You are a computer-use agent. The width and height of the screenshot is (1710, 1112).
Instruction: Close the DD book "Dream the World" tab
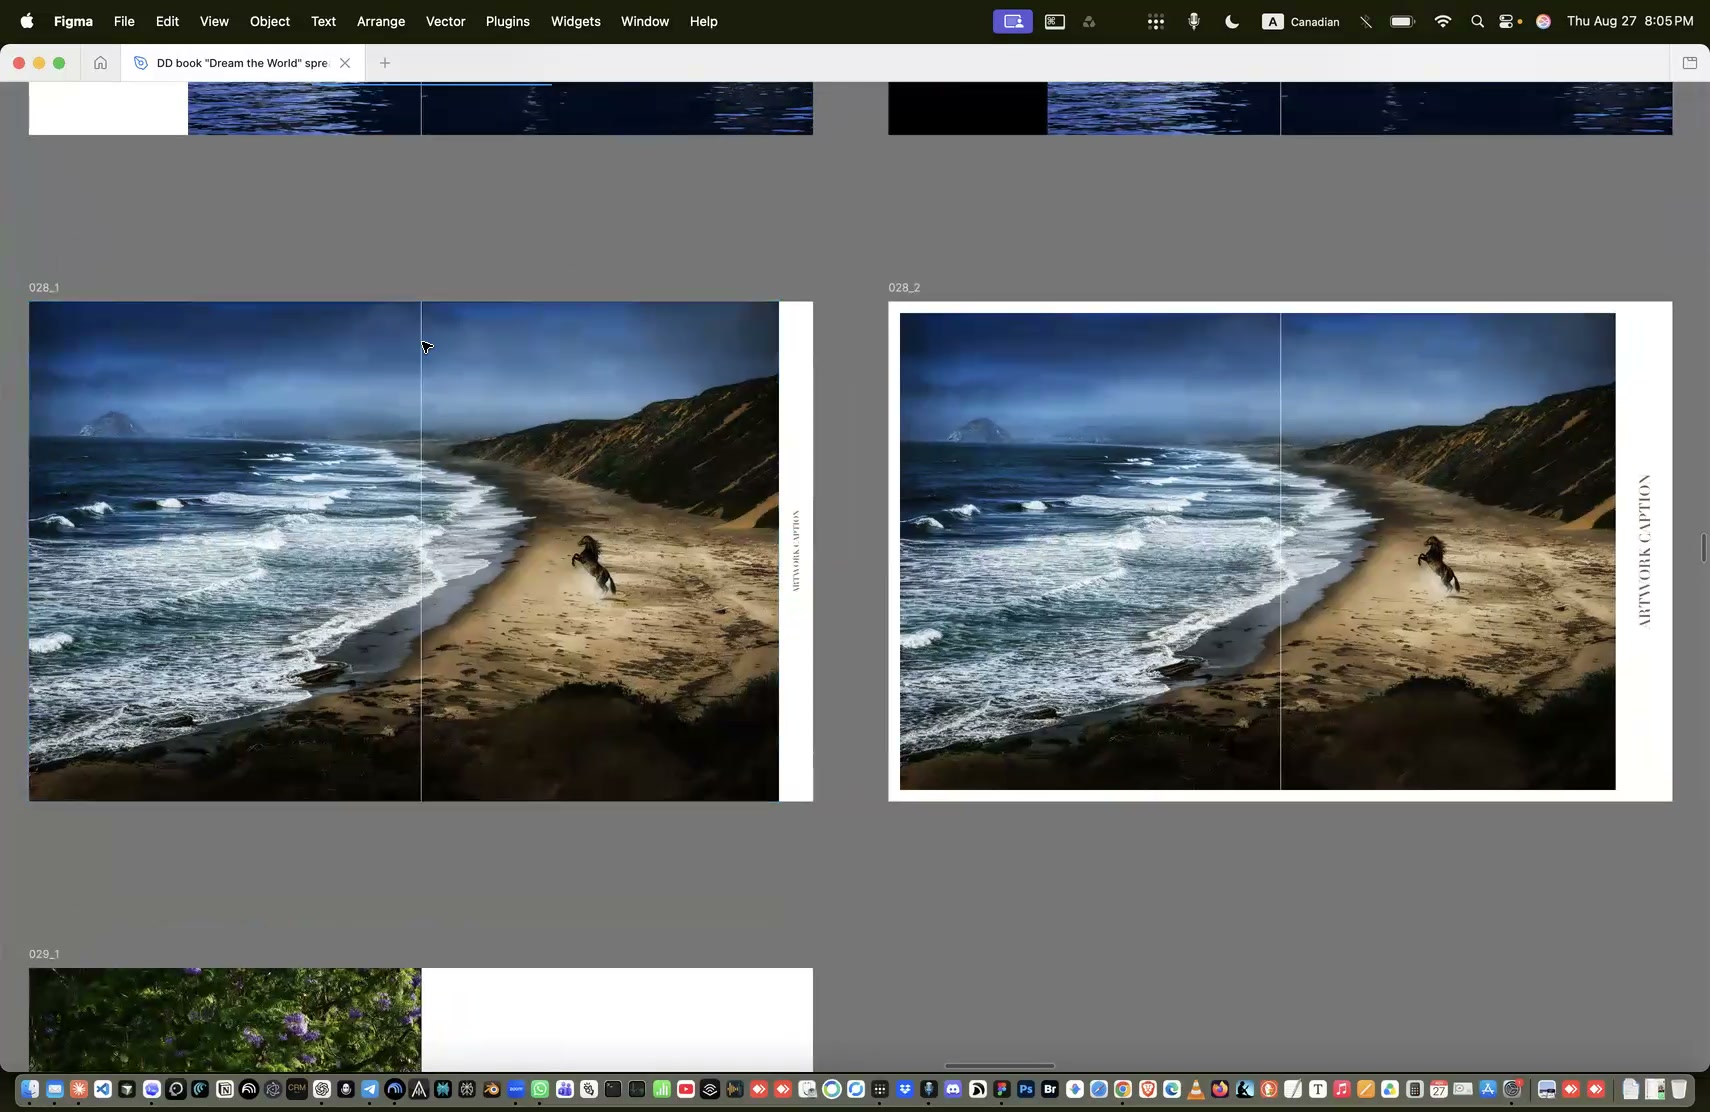(345, 63)
